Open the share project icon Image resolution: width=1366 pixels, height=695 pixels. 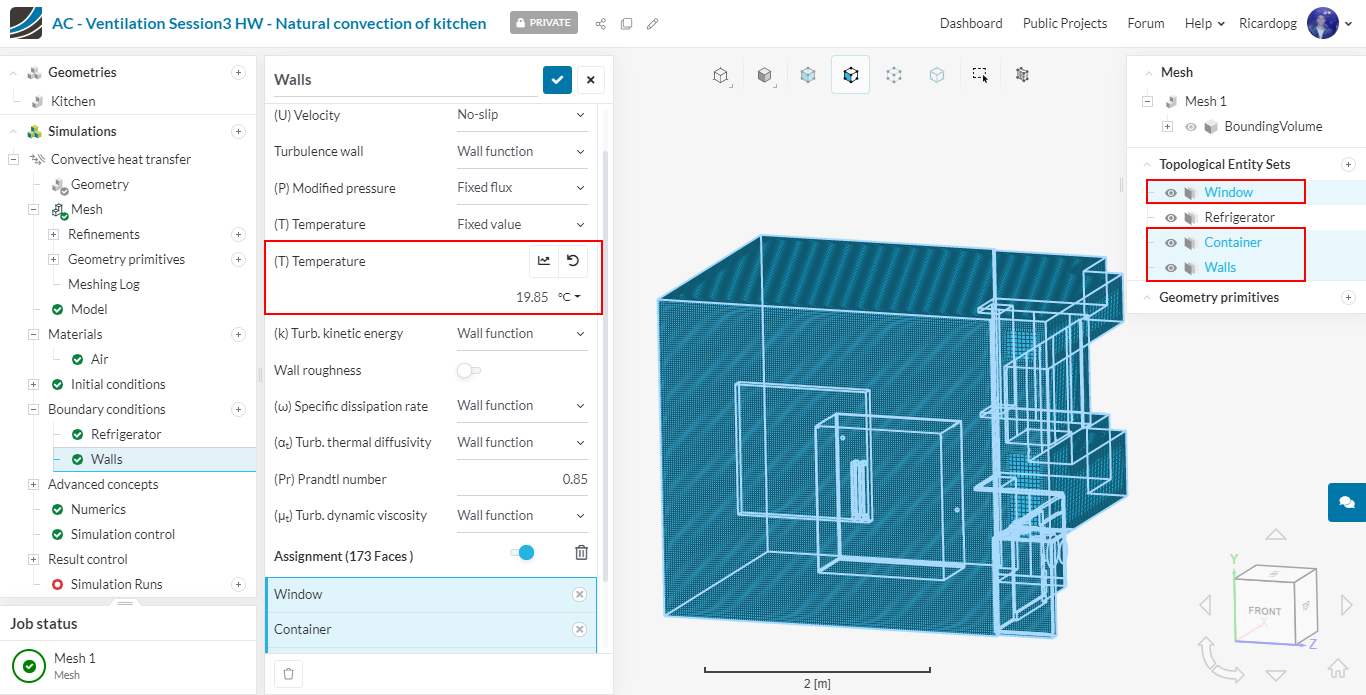(x=601, y=23)
